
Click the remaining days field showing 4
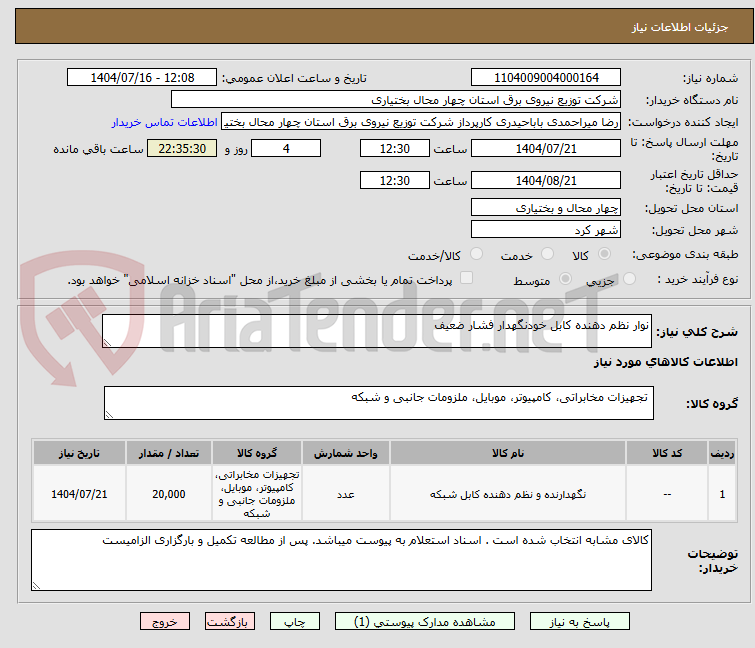[x=286, y=148]
